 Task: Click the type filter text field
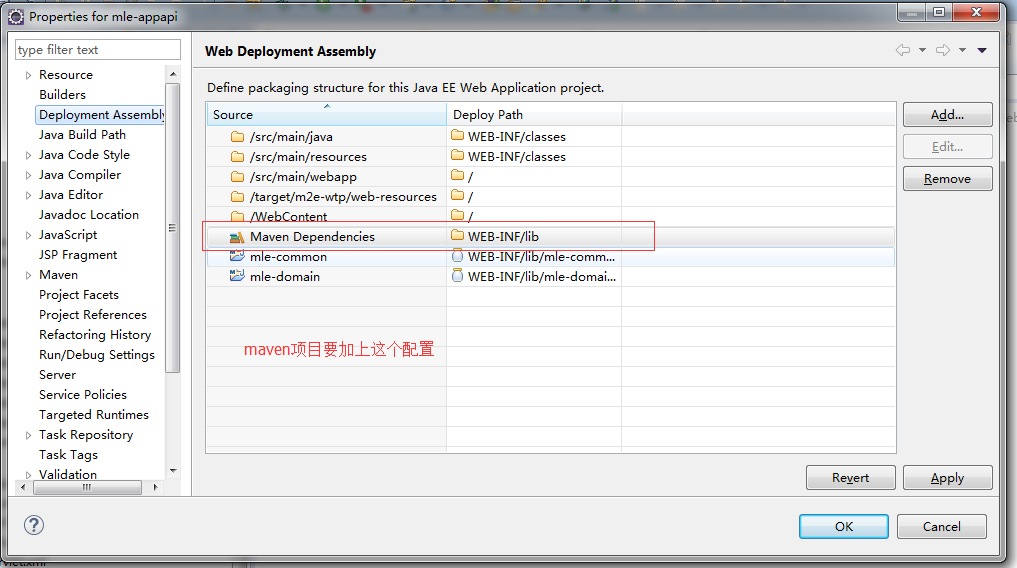coord(97,50)
